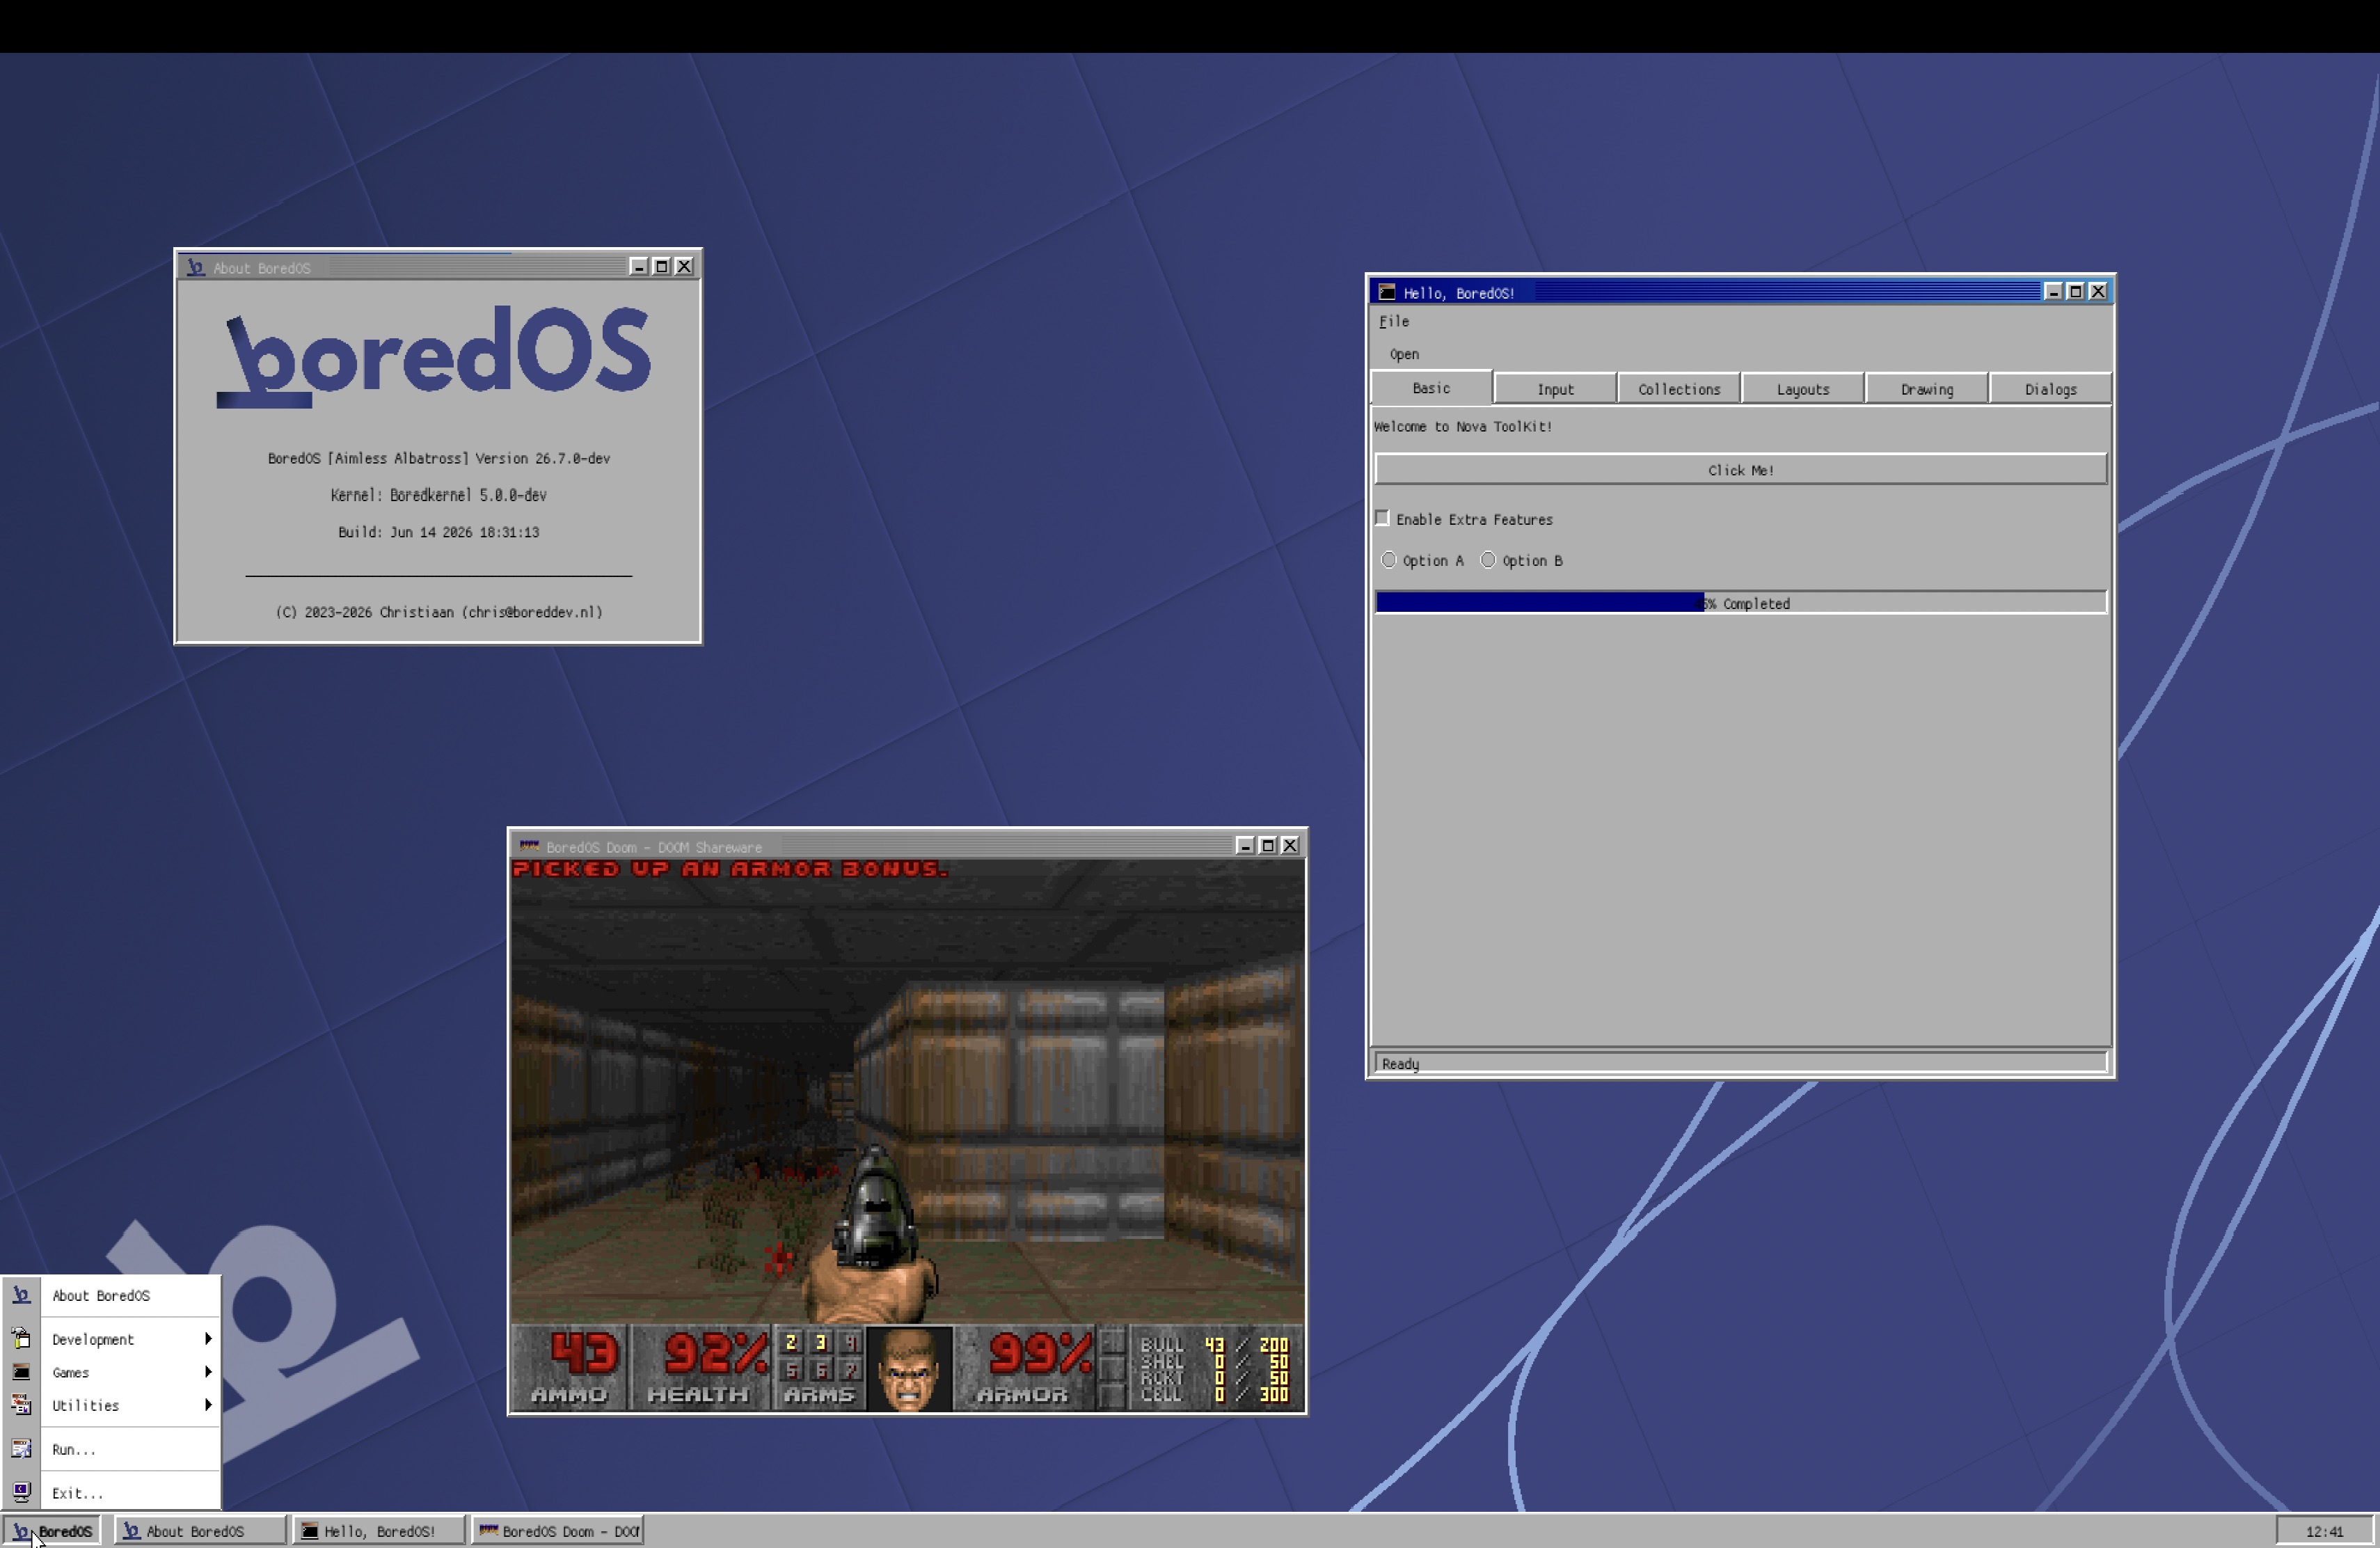Click Open in the Hello, BoredOS! toolbar

pyautogui.click(x=1404, y=354)
